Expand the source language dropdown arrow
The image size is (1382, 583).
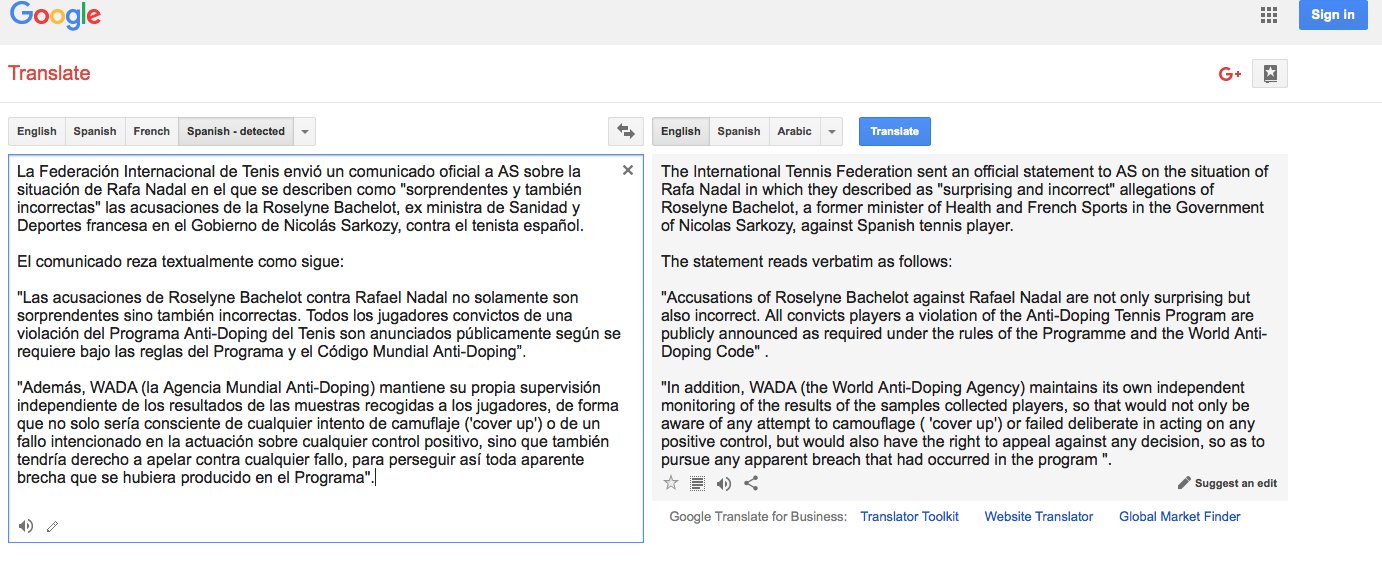pyautogui.click(x=306, y=131)
